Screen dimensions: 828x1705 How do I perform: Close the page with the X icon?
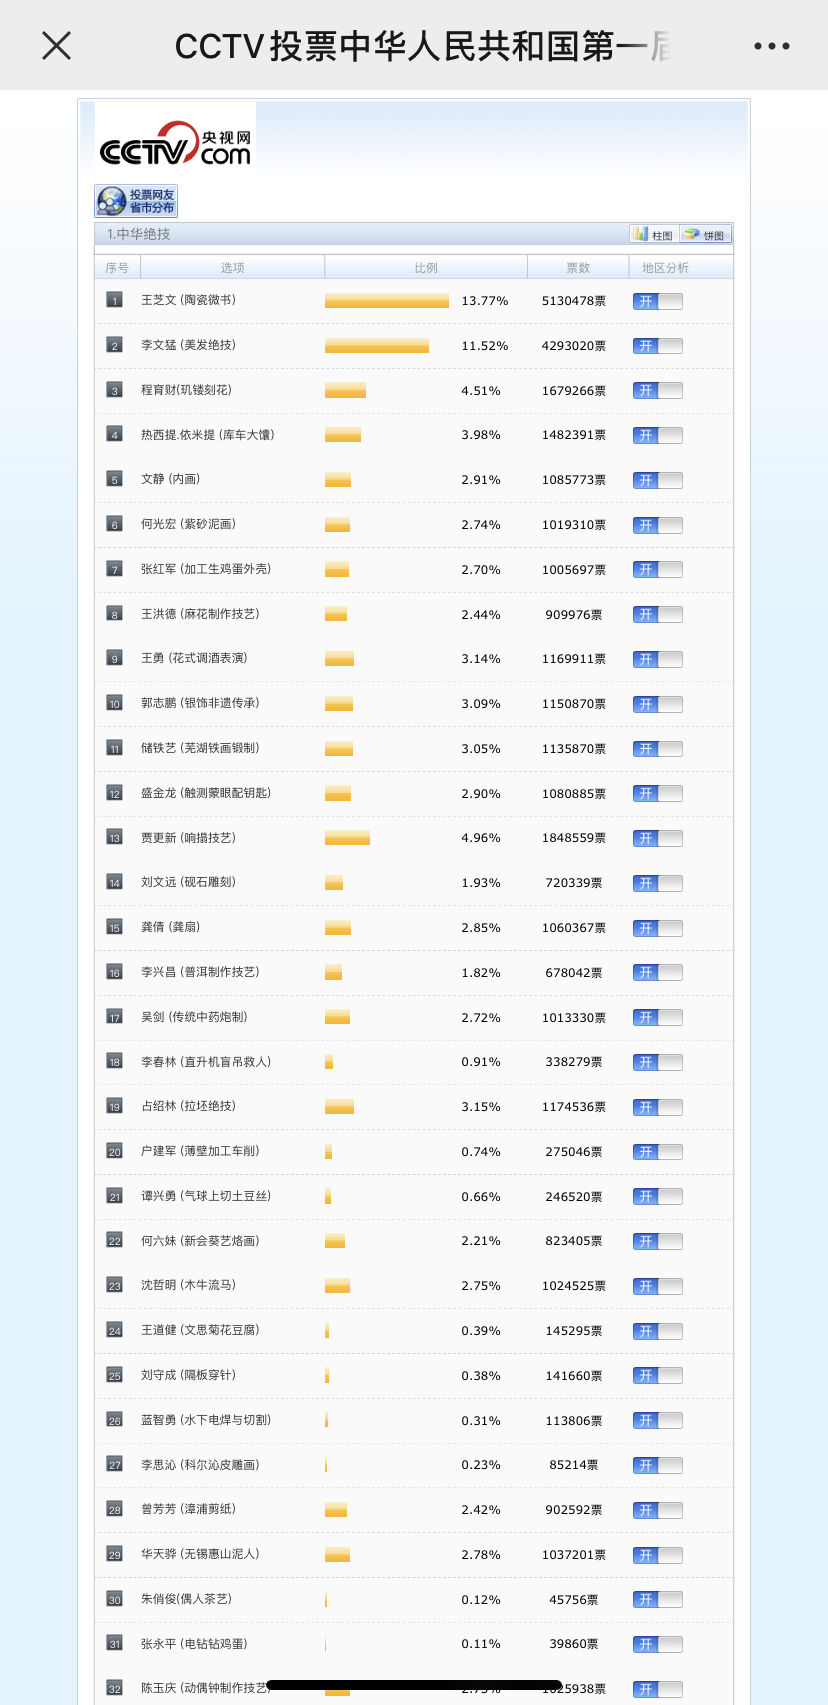57,45
